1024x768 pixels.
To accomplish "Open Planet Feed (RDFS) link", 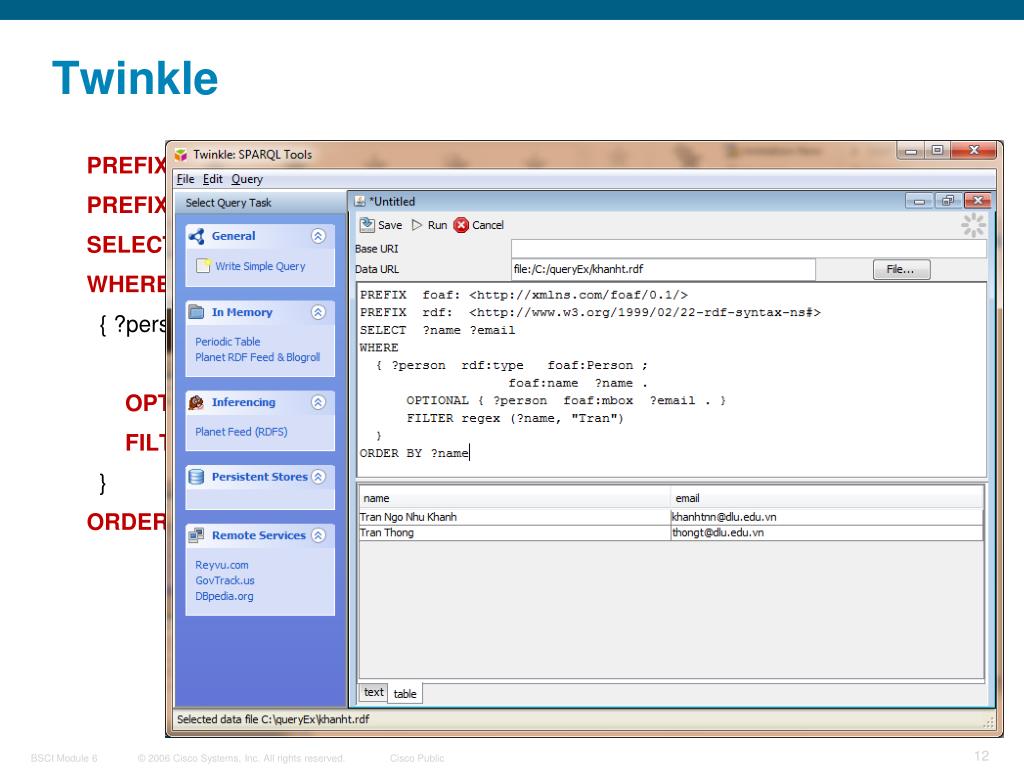I will point(241,432).
